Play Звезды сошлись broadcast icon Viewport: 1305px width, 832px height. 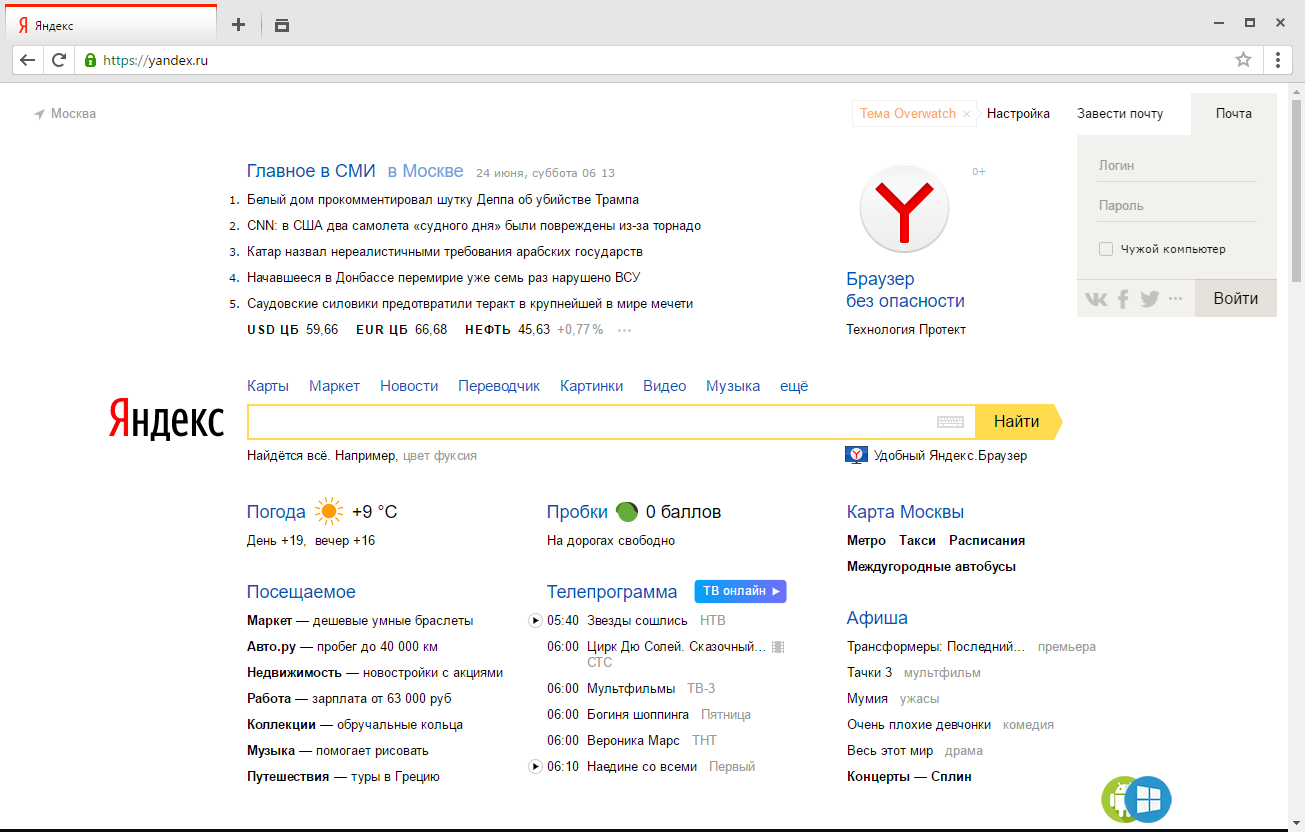535,621
